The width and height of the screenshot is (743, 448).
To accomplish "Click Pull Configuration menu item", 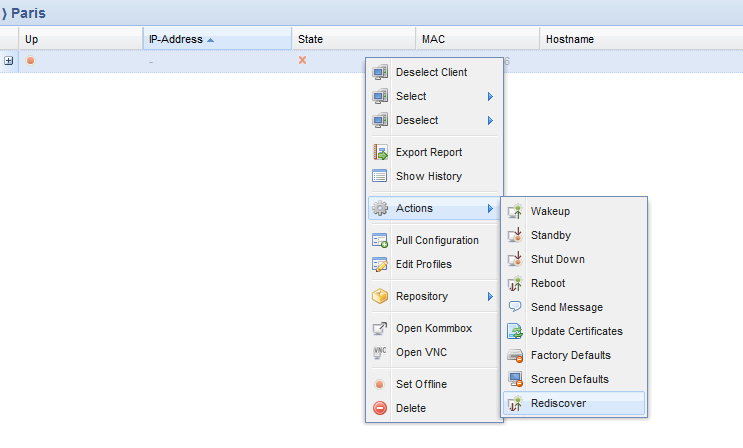I will tap(436, 240).
